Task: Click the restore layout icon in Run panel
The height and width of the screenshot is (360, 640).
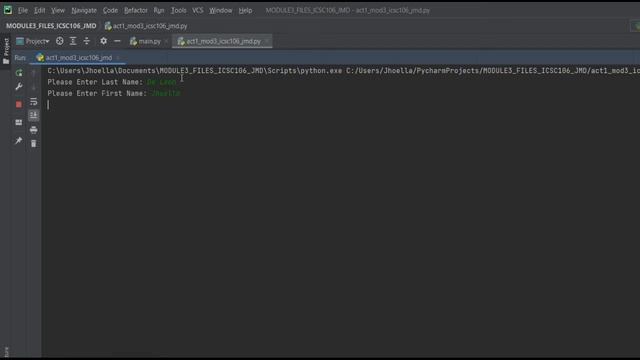Action: point(19,122)
